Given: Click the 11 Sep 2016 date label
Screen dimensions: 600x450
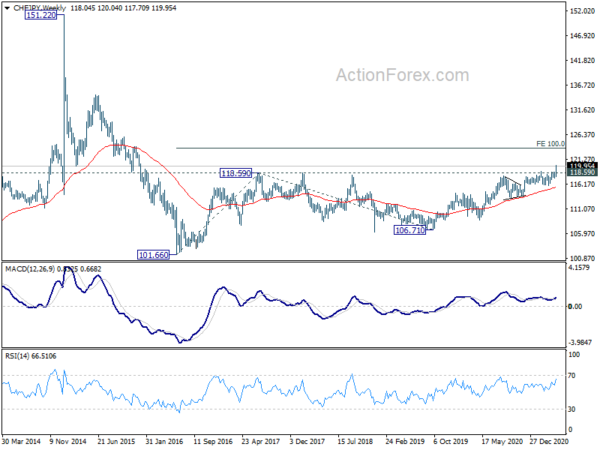Looking at the screenshot, I should click(x=213, y=442).
